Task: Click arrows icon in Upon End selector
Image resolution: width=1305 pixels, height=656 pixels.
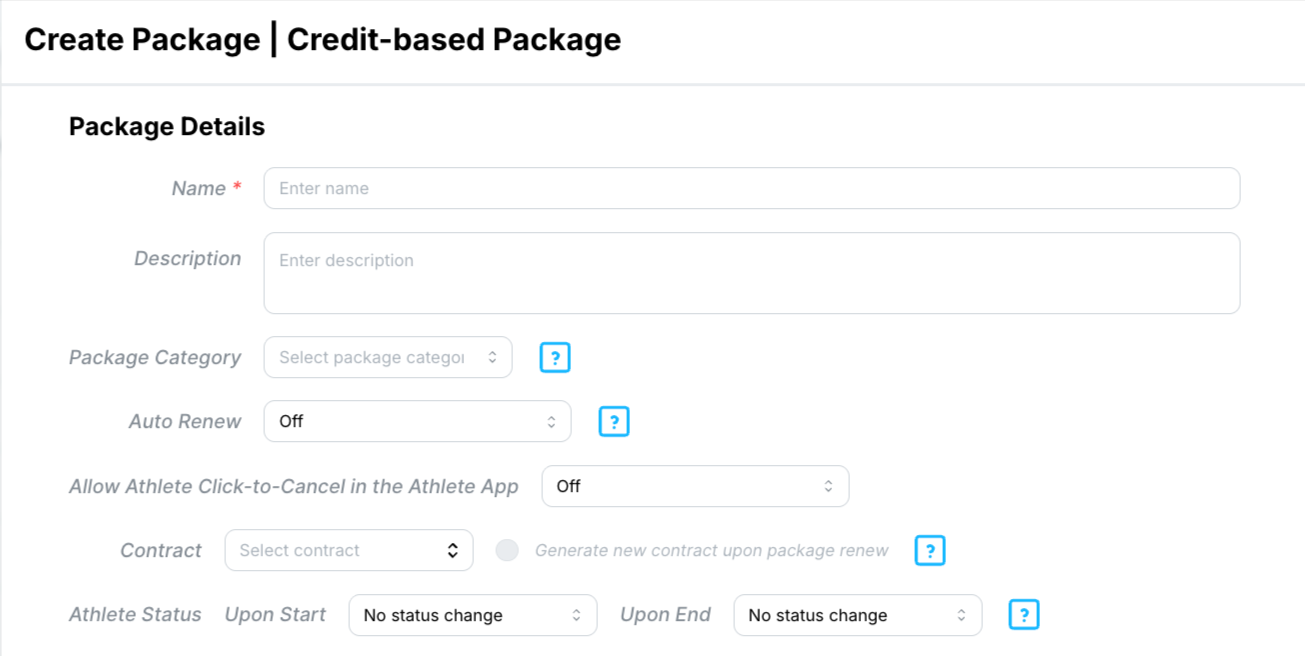Action: point(961,615)
